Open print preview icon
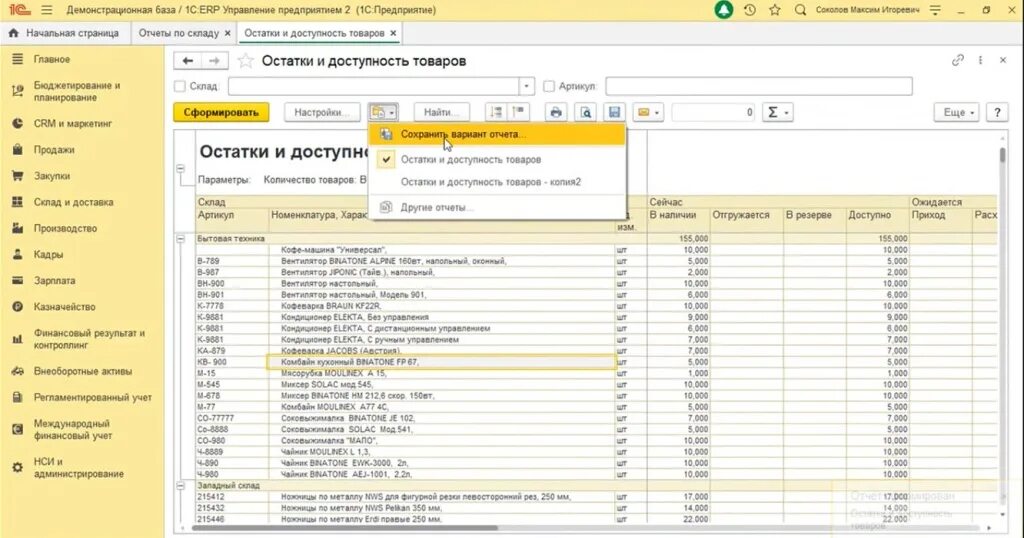 click(x=586, y=112)
